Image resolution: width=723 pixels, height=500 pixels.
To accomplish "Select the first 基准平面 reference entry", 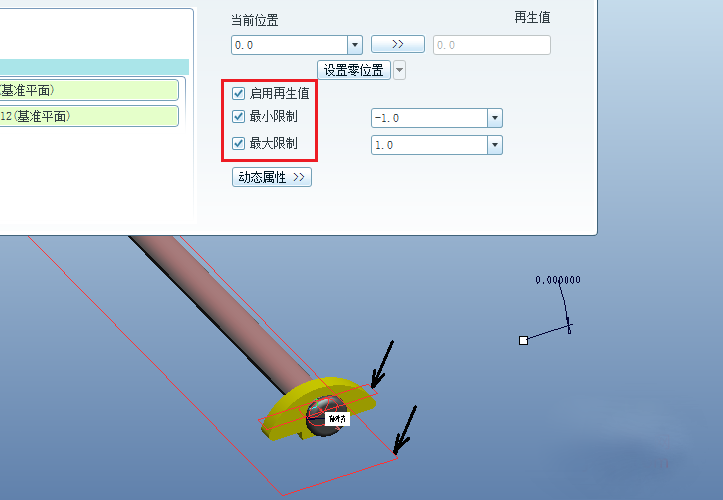I will coord(89,90).
